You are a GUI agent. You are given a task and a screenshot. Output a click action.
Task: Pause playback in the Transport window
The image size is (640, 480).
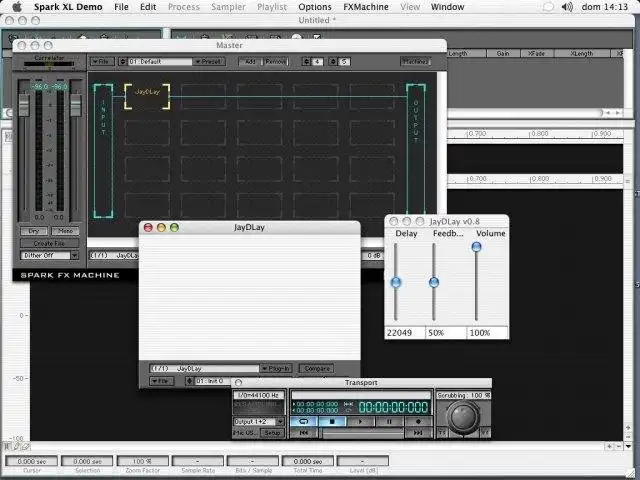coord(389,421)
